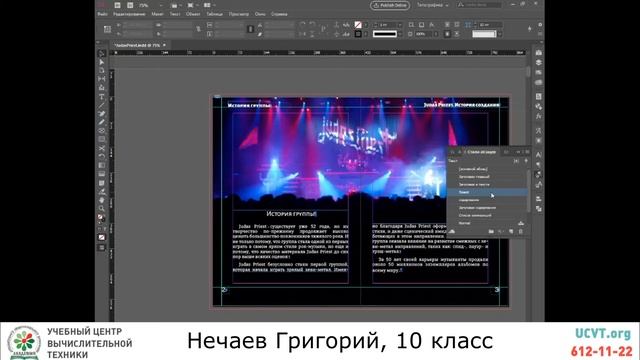The image size is (640, 360).
Task: Open the Character panel icon in dock
Action: point(539,155)
